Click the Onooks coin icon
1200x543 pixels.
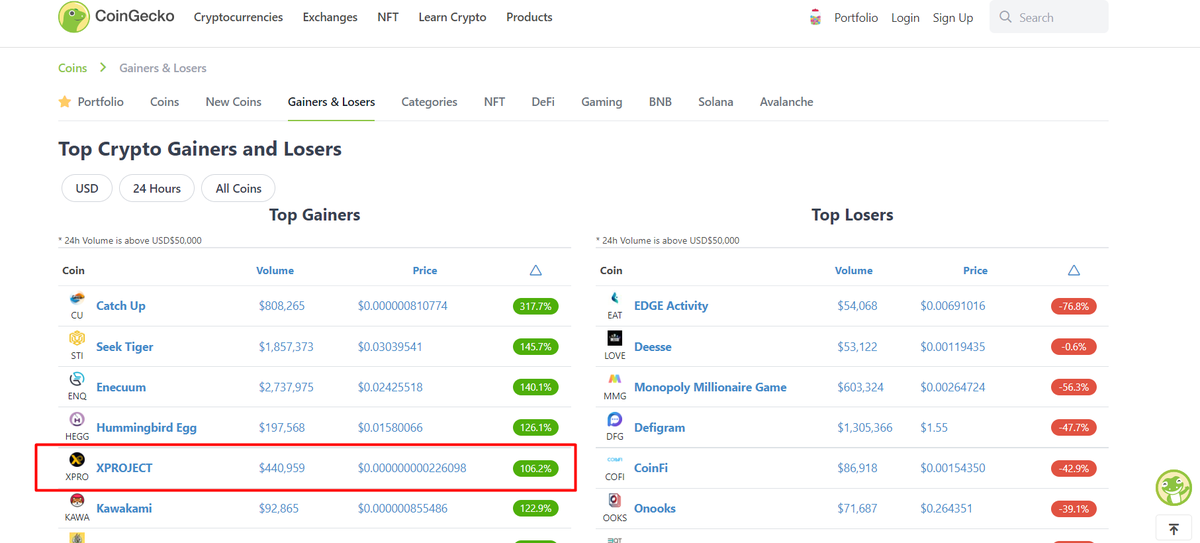(x=615, y=501)
